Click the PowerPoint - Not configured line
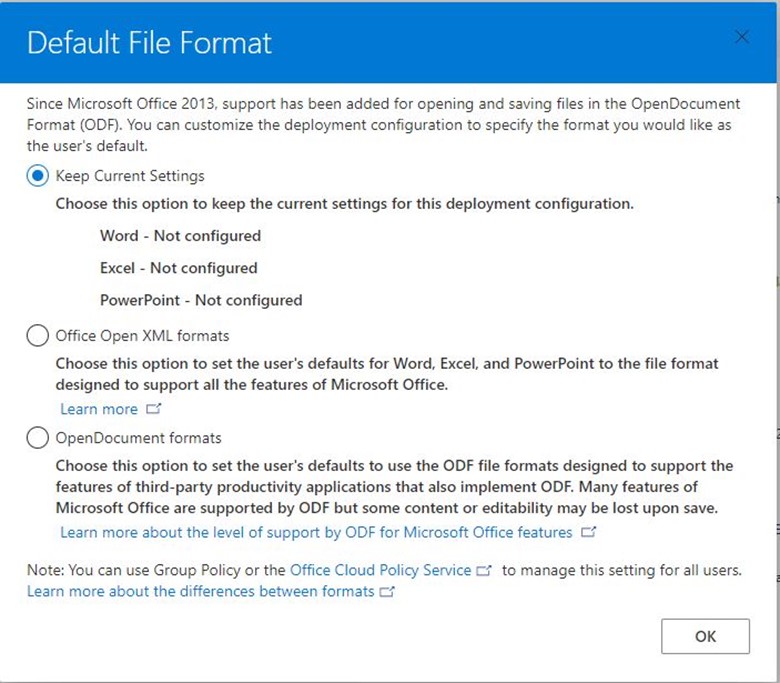Screen dimensions: 780x683 point(201,300)
